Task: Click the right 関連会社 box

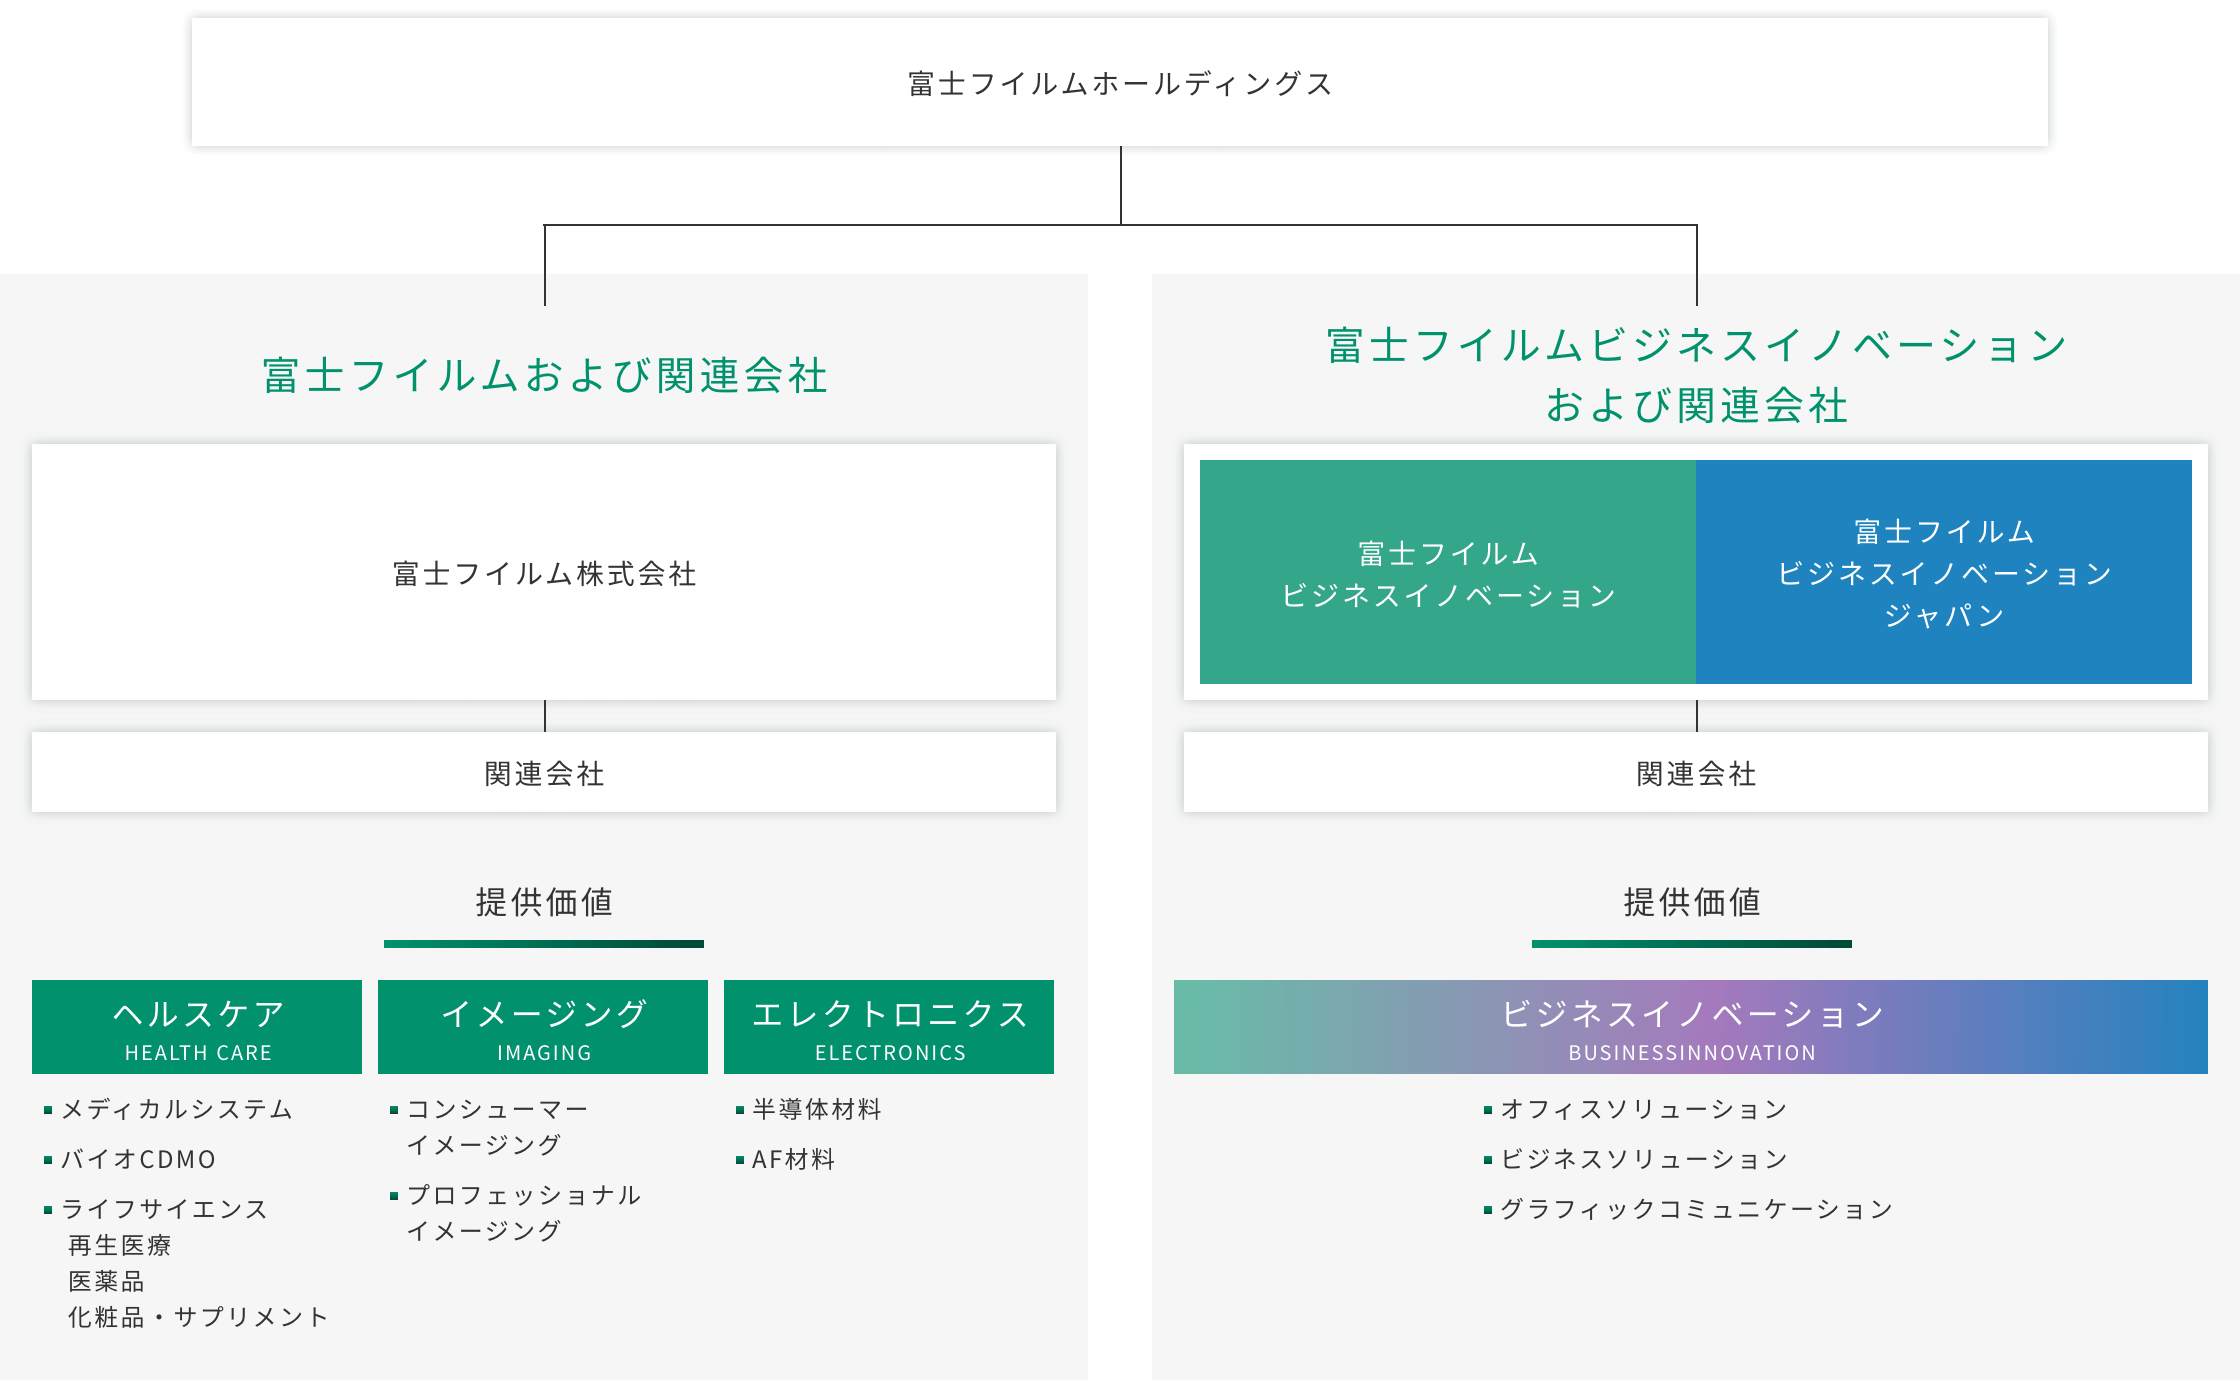Action: click(x=1696, y=773)
